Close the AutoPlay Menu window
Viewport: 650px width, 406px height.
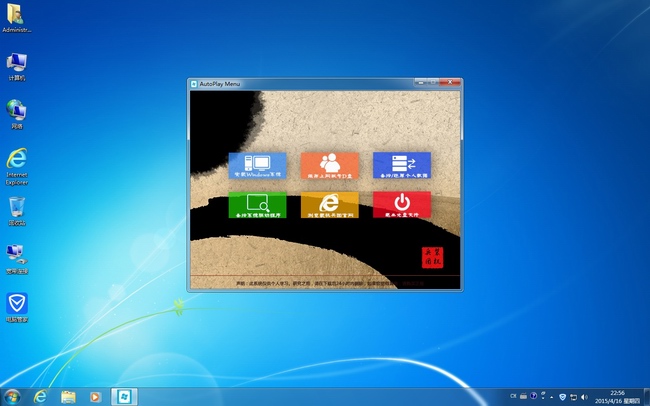point(450,83)
